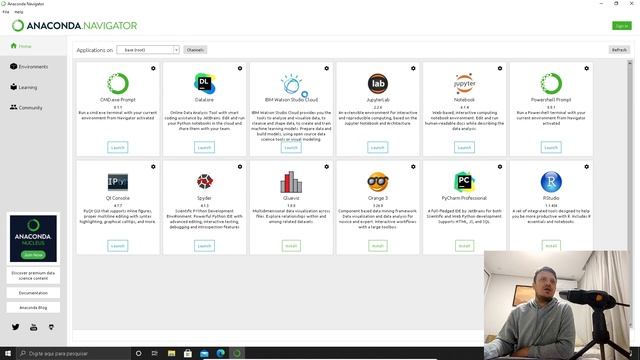This screenshot has width=640, height=360.
Task: Open settings gear on IBM Watson Studio card
Action: (327, 68)
